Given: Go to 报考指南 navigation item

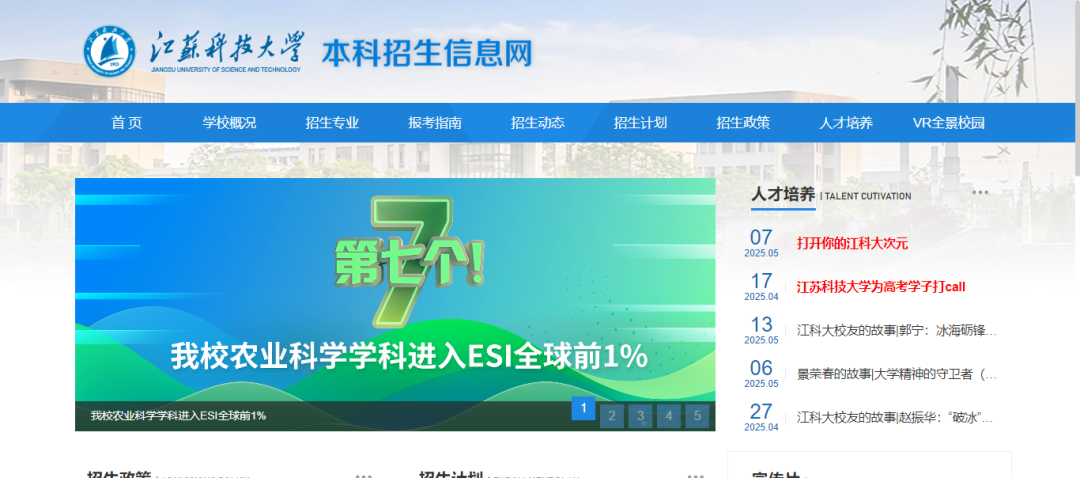Looking at the screenshot, I should 435,123.
